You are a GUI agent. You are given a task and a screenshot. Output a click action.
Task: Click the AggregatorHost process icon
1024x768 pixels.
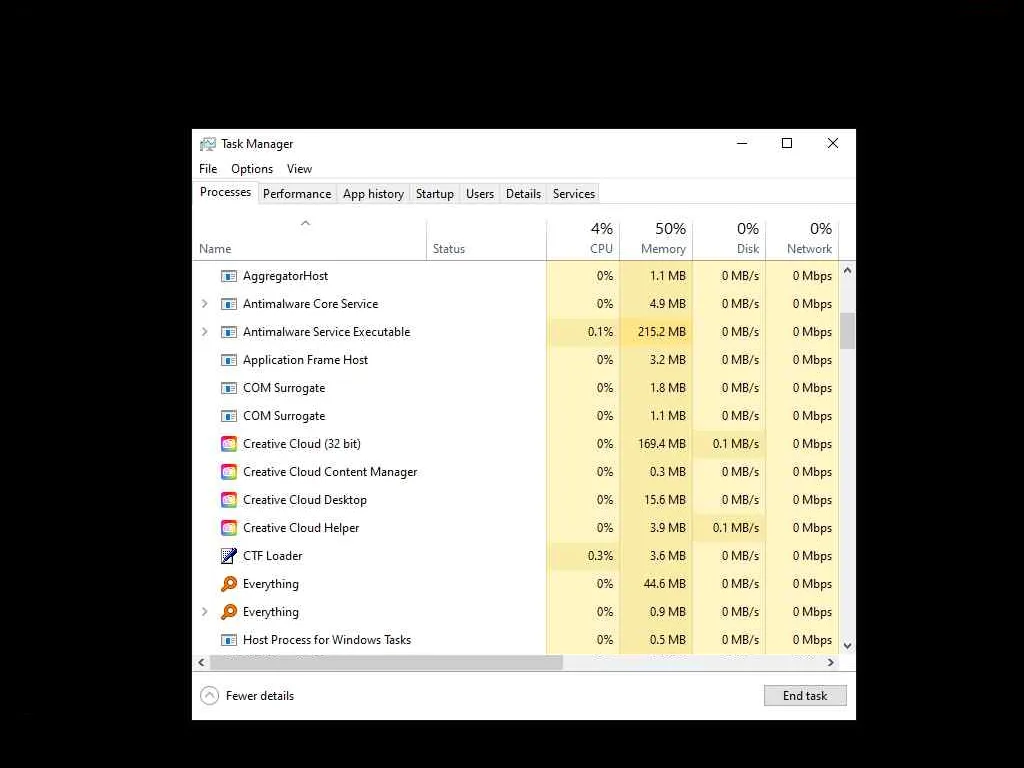click(229, 276)
